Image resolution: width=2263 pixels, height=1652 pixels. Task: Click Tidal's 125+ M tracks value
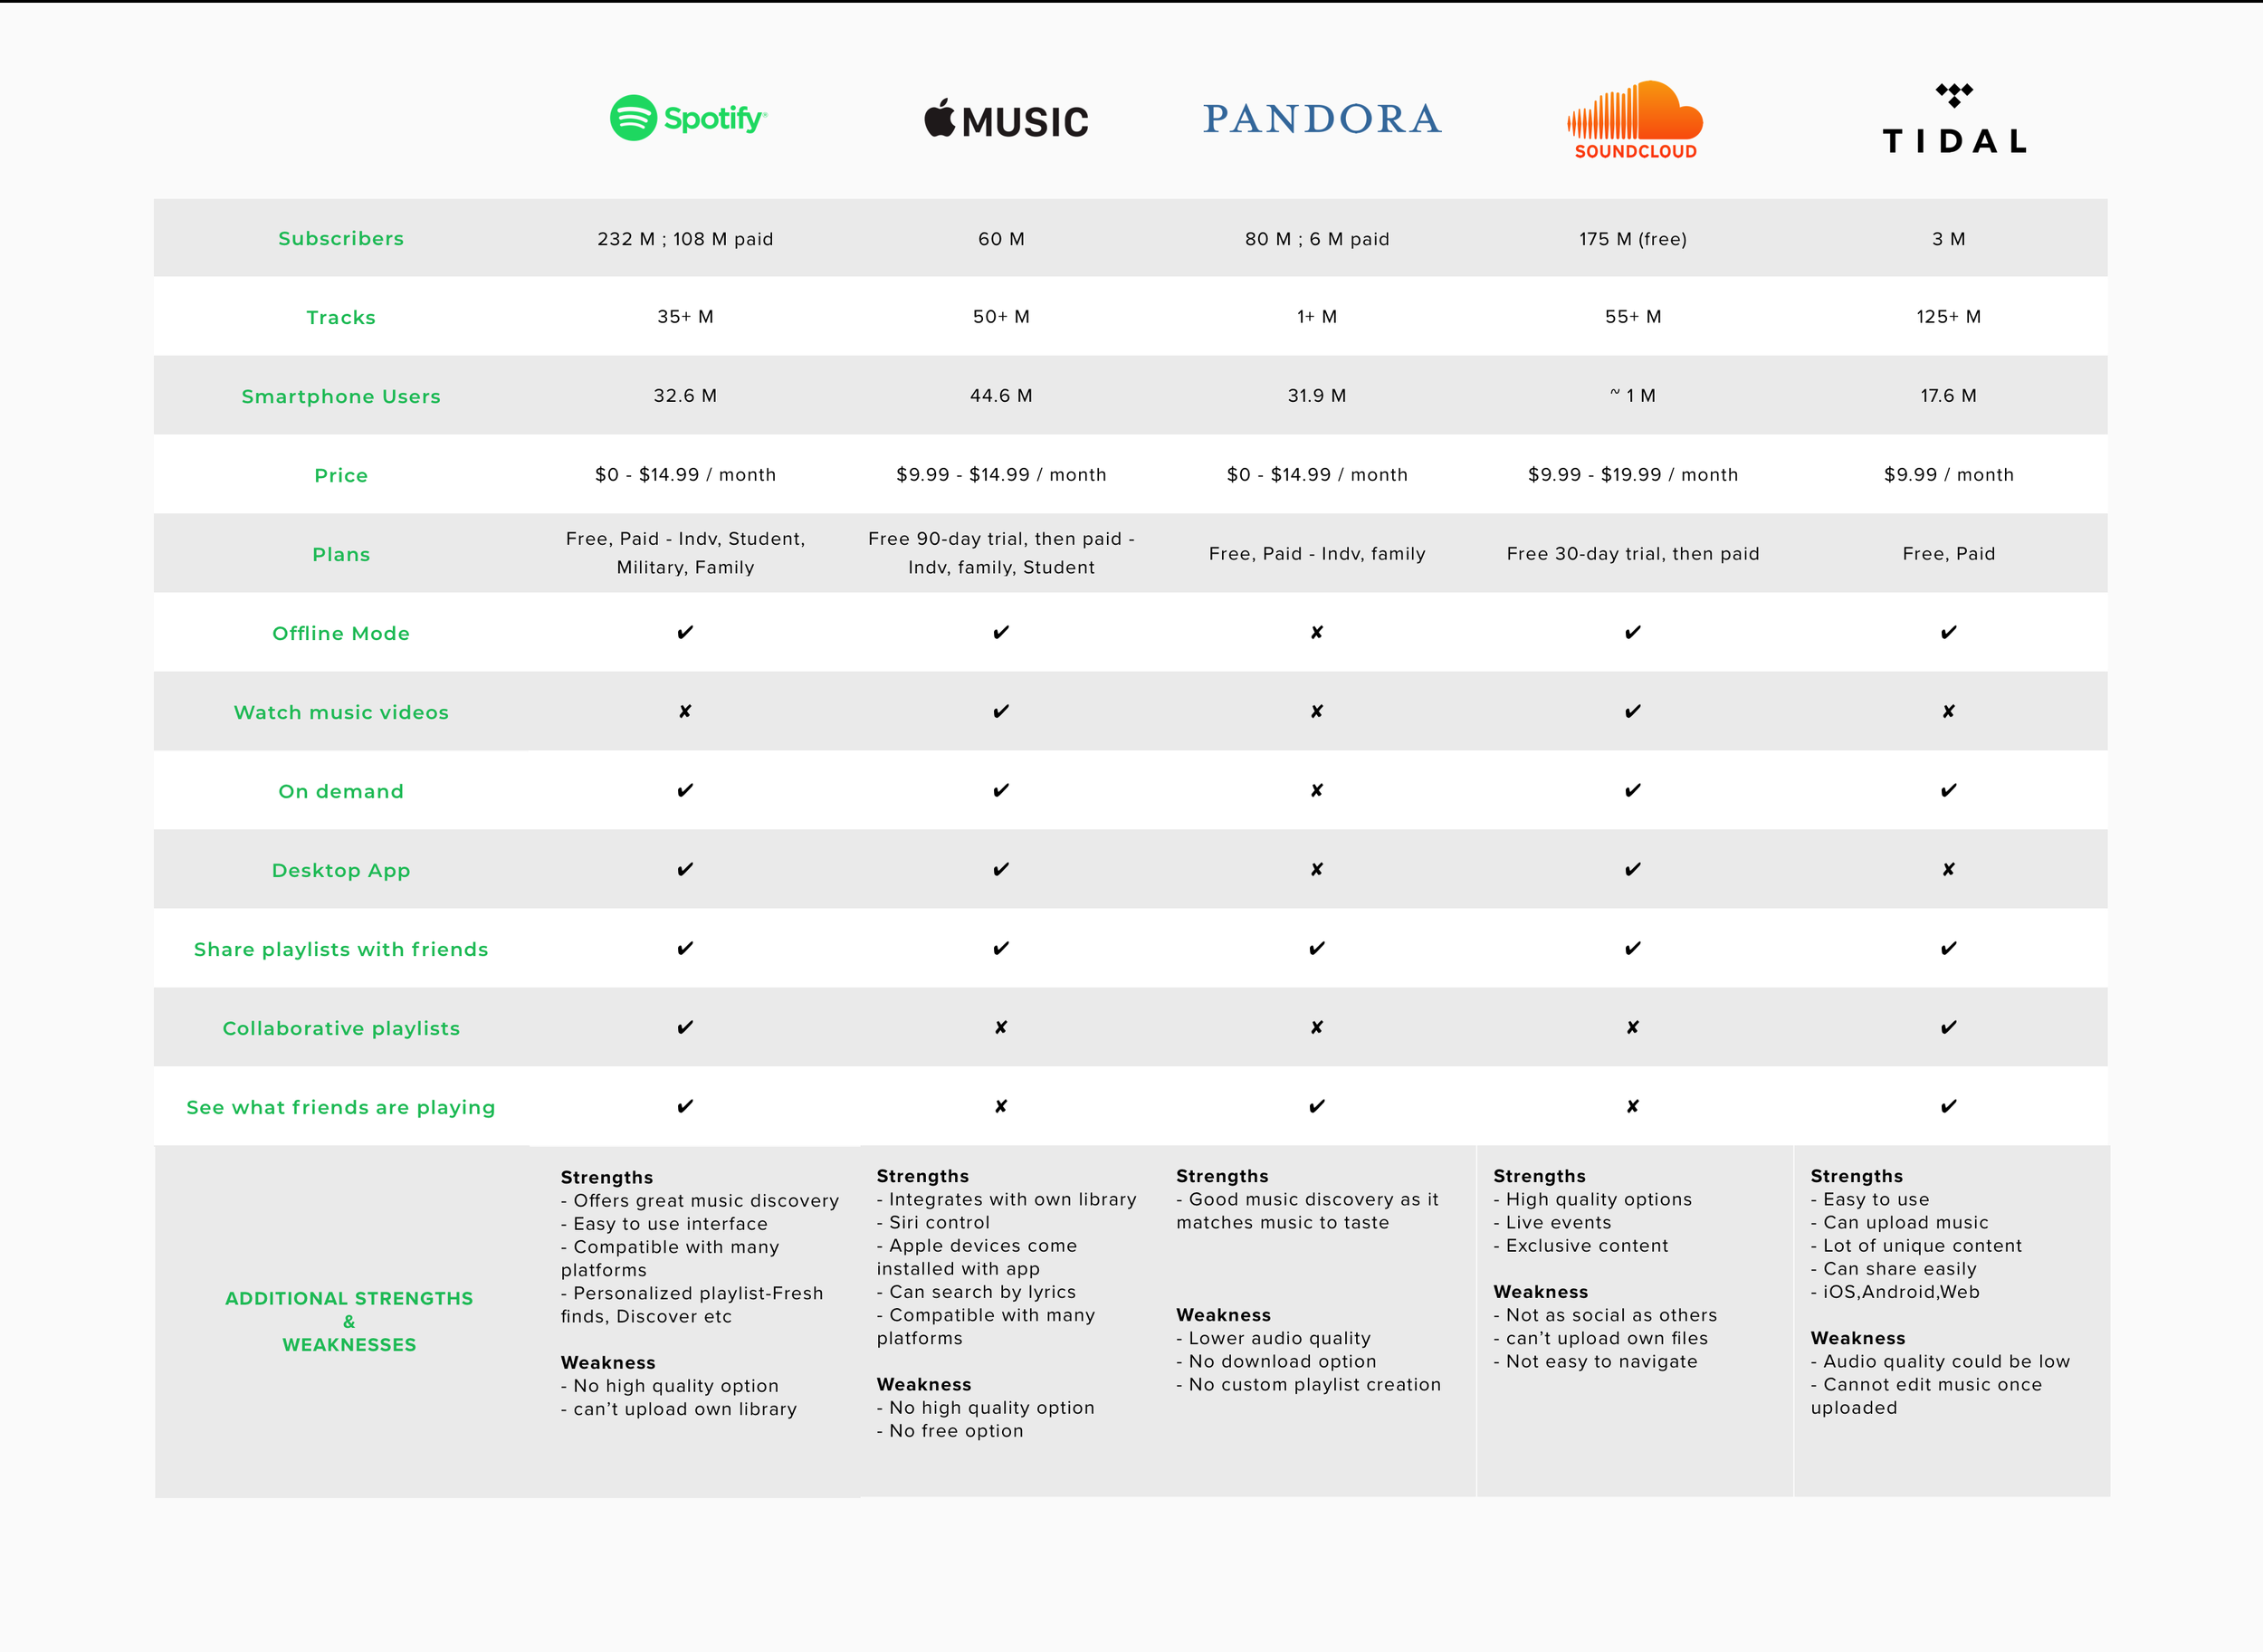[1948, 317]
